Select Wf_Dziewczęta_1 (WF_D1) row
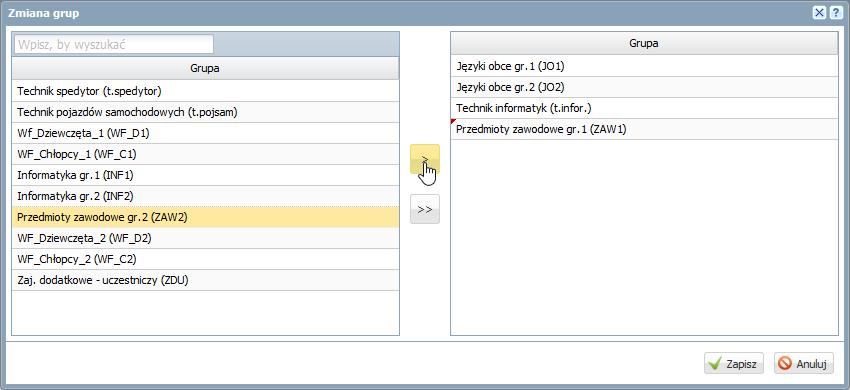The height and width of the screenshot is (390, 850). point(205,133)
